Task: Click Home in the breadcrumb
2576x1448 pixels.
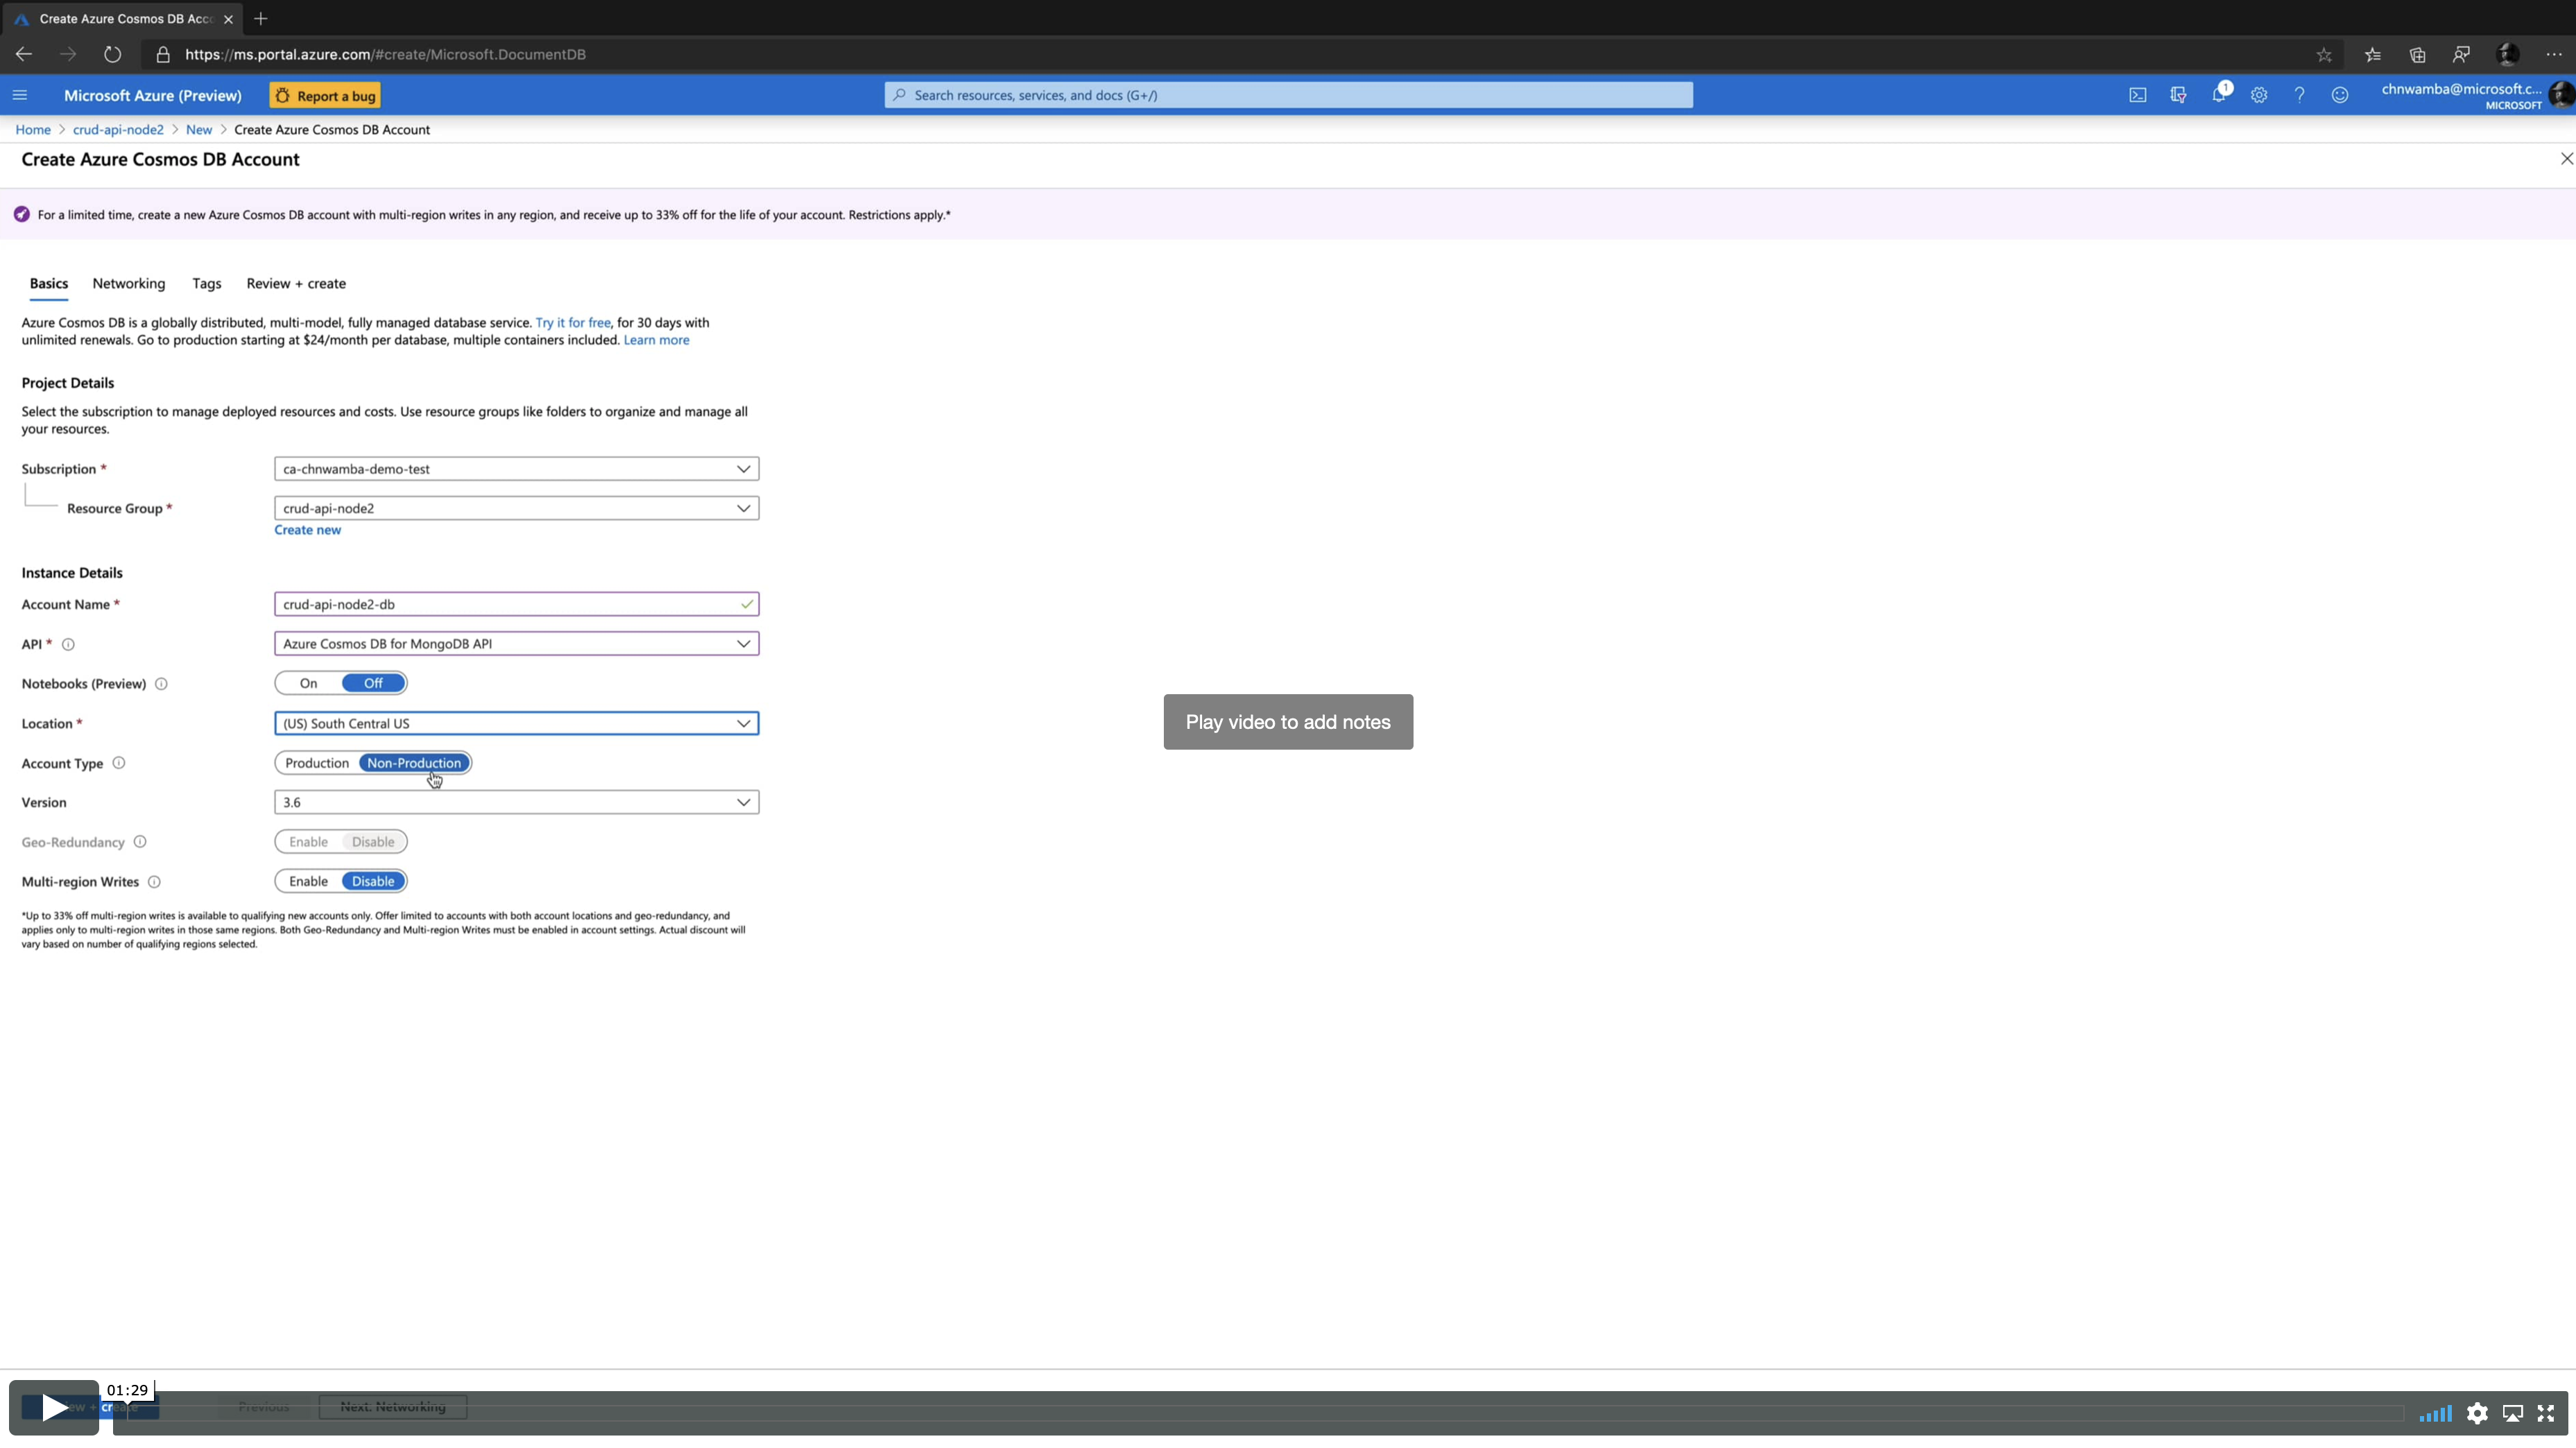Action: [x=33, y=130]
